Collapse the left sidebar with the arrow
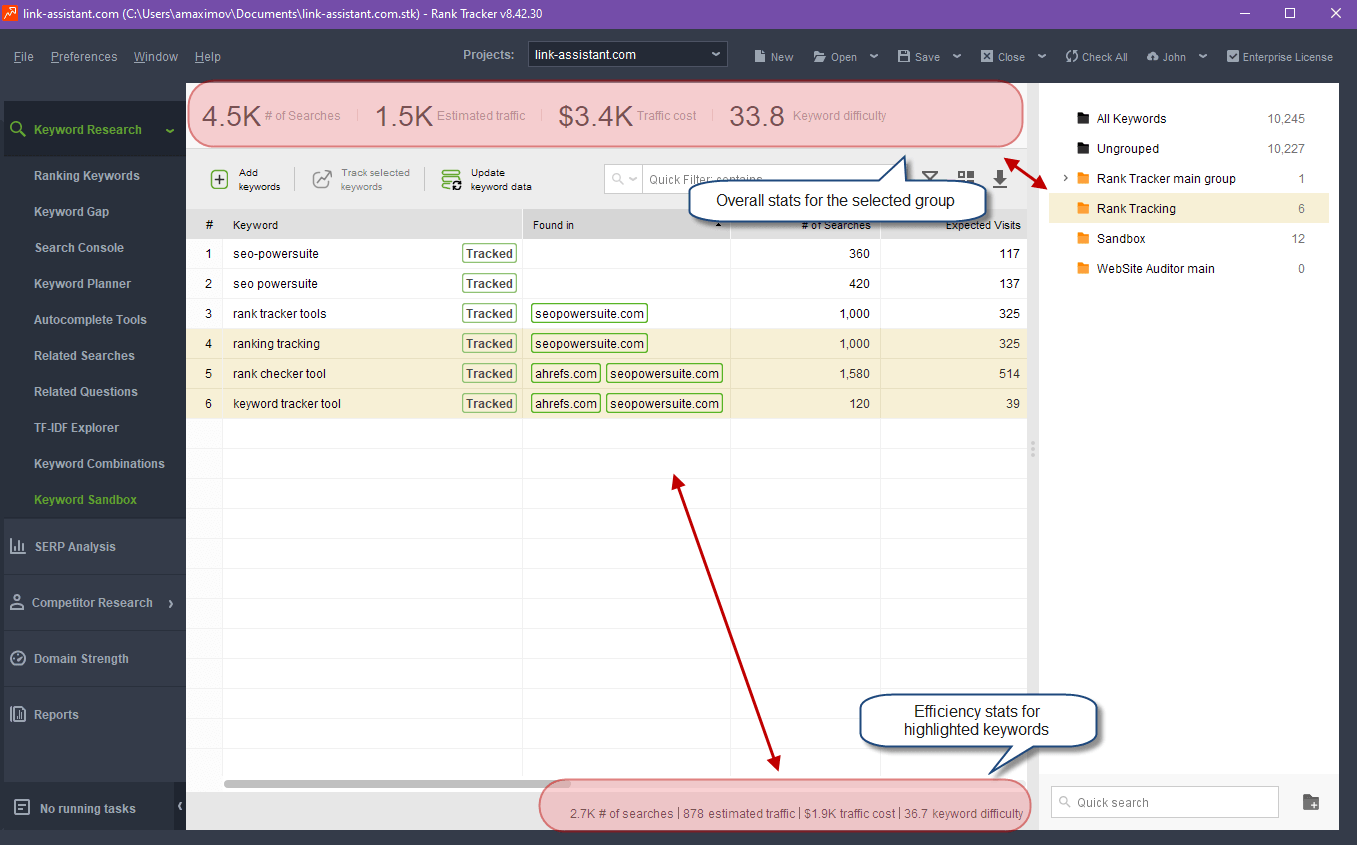 pyautogui.click(x=180, y=806)
